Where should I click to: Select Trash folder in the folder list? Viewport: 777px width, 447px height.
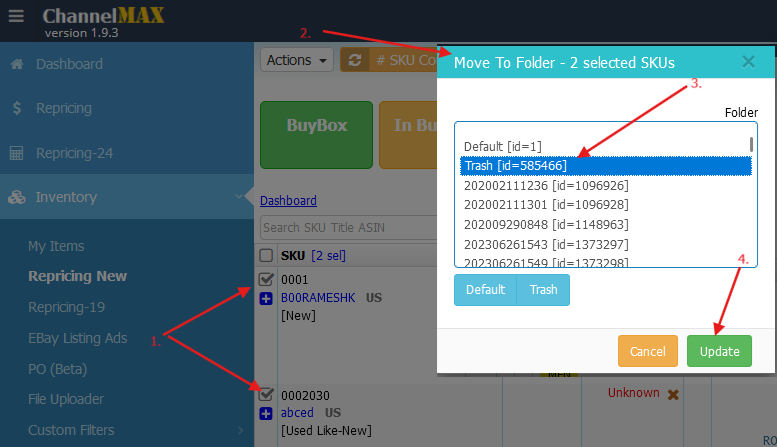[x=515, y=166]
